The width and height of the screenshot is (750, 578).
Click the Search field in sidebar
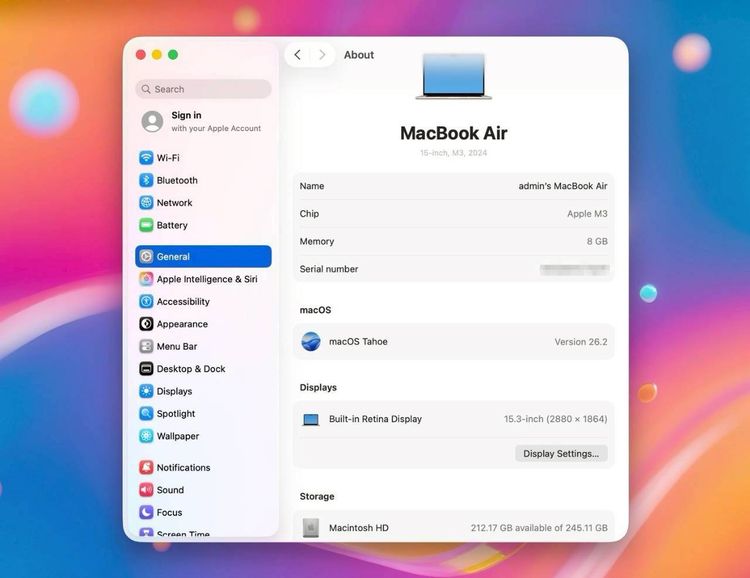pos(204,89)
